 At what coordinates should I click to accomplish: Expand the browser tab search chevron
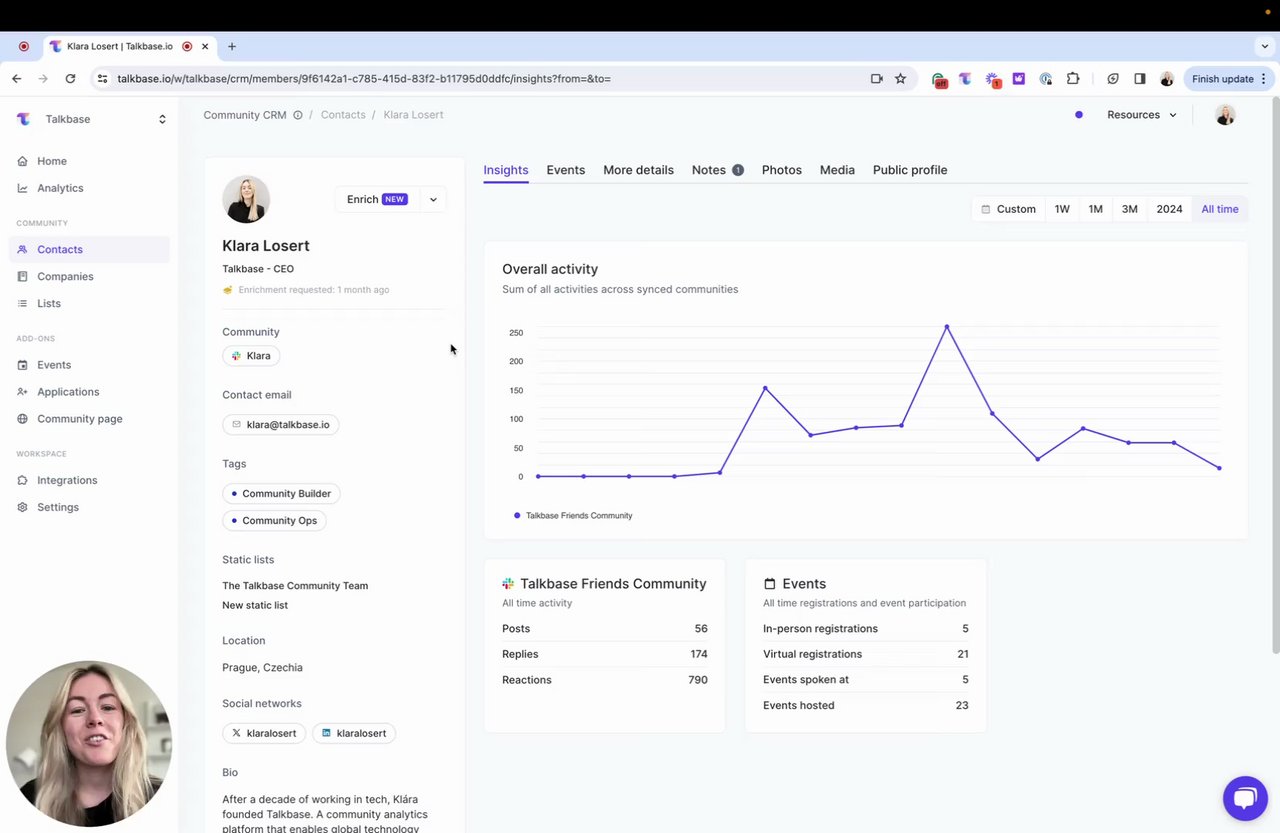coord(1265,46)
